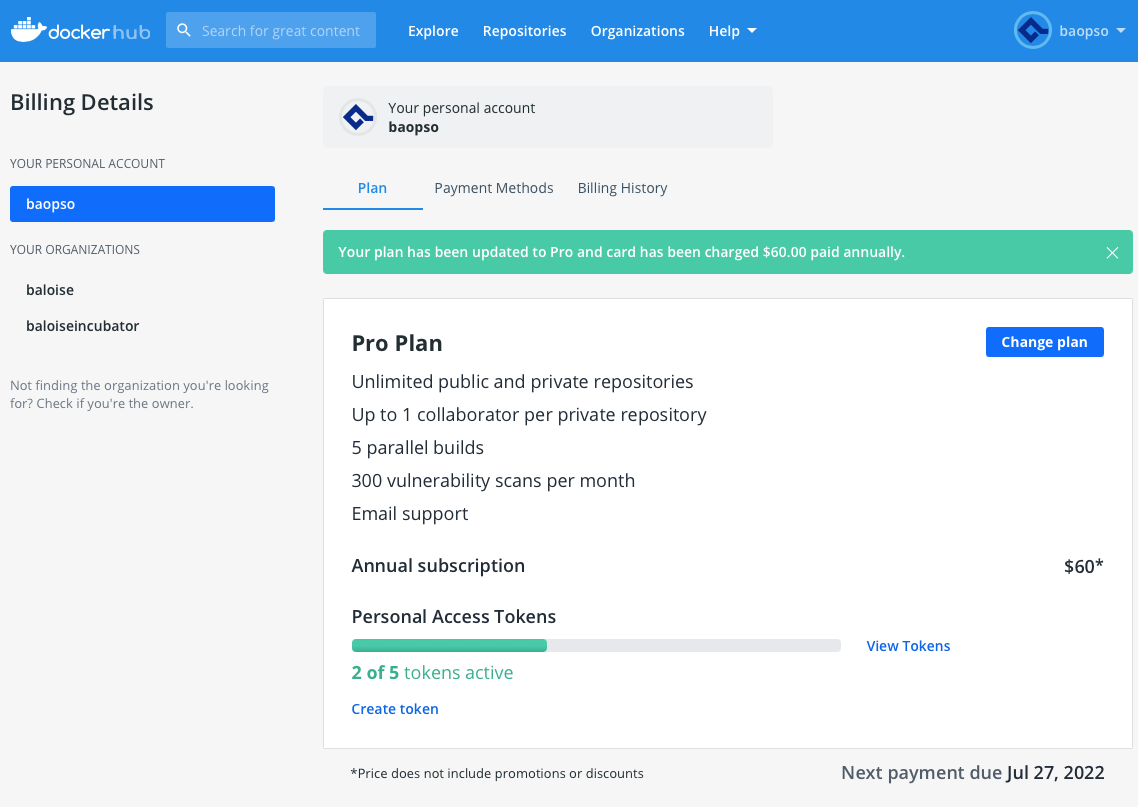This screenshot has width=1138, height=807.
Task: Open the baopso account dropdown arrow
Action: pos(1122,30)
